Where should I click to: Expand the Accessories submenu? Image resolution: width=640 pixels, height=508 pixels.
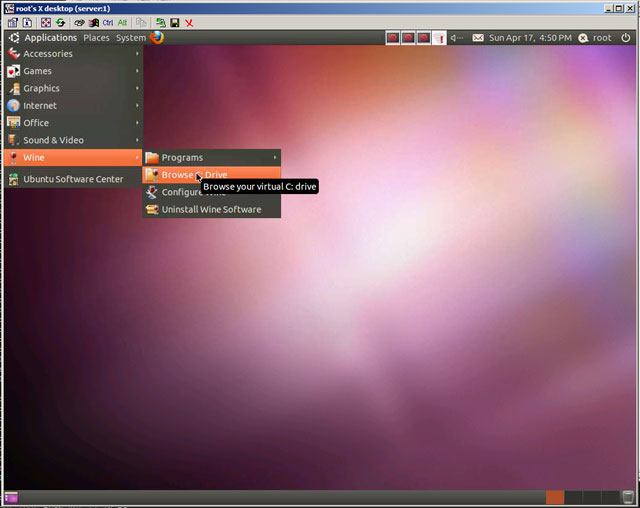click(73, 54)
